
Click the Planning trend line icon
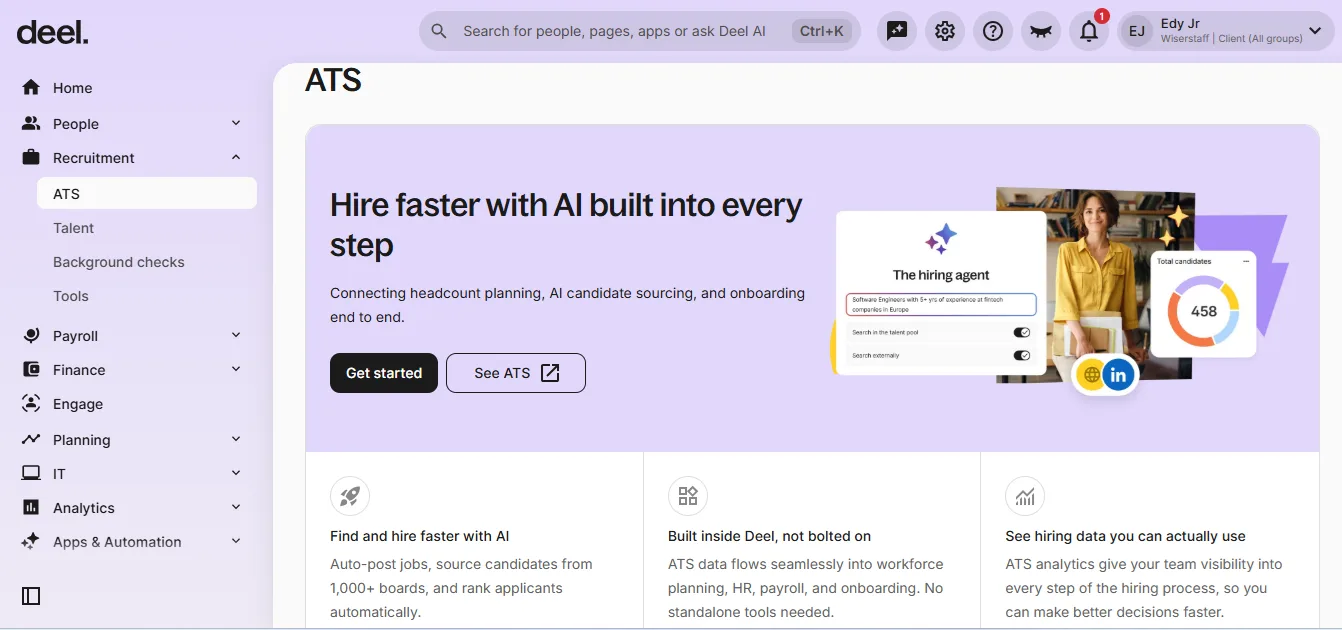pyautogui.click(x=31, y=440)
